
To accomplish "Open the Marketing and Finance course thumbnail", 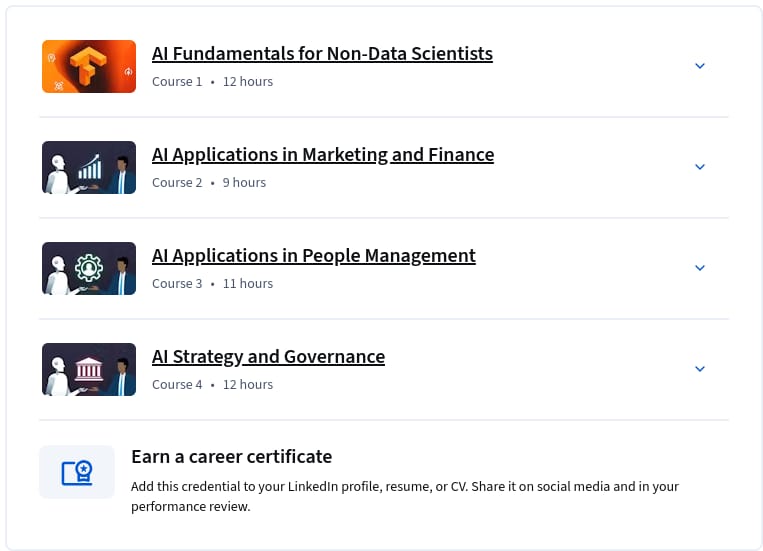I will click(89, 167).
